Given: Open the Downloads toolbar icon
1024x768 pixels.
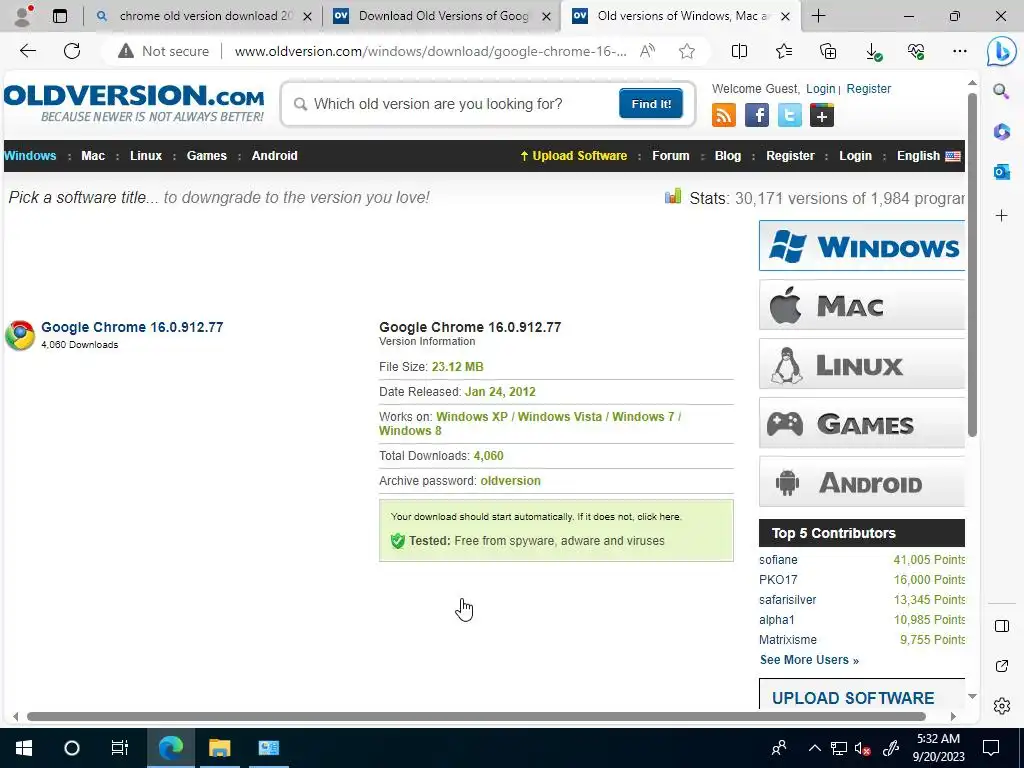Looking at the screenshot, I should click(x=872, y=51).
